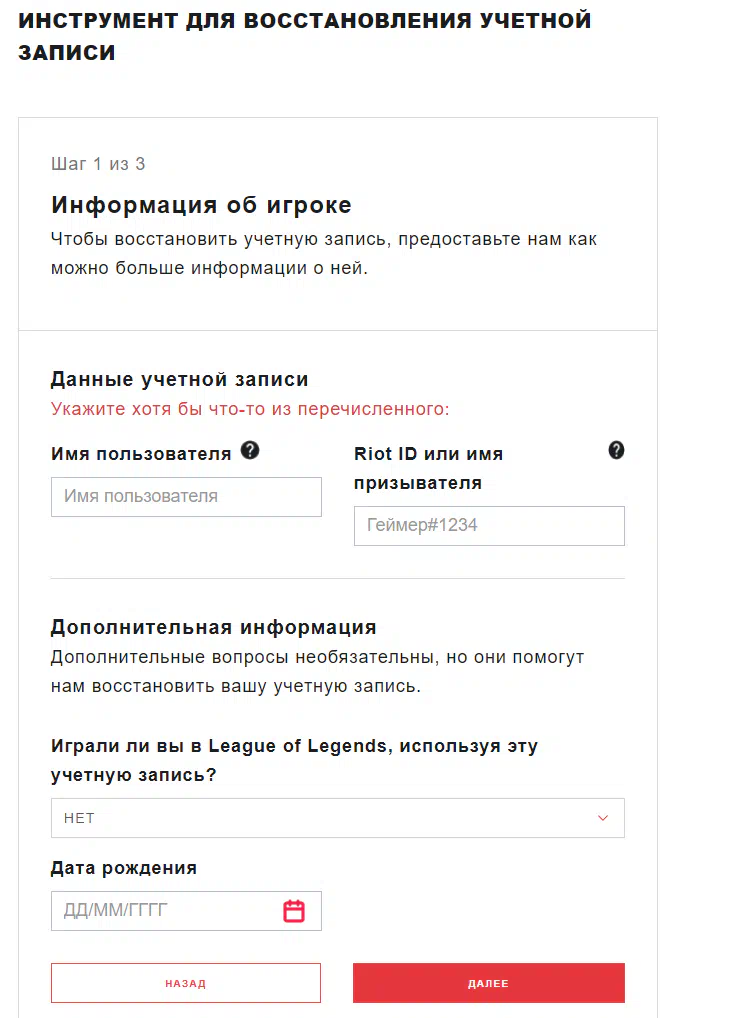Viewport: 742px width, 1018px height.
Task: Click the red Укажите хотя бы что-то notice
Action: 250,409
